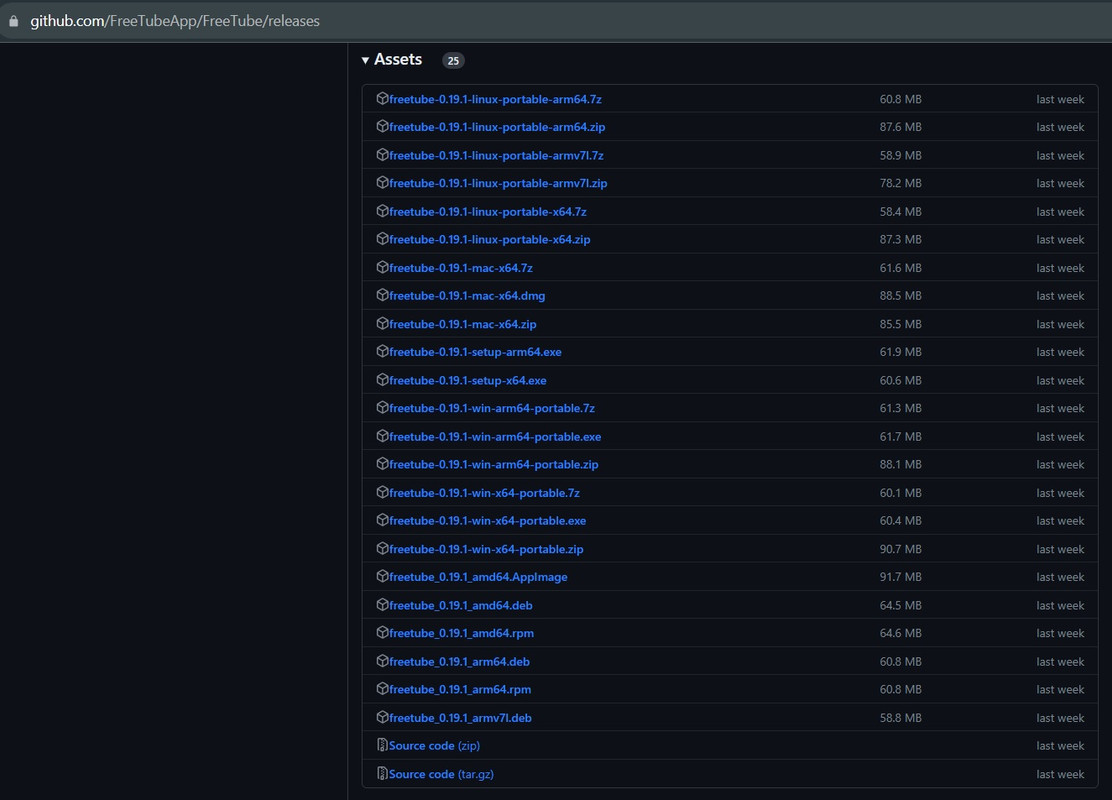Click the package icon beside amd64.AppImage
The image size is (1112, 800).
pyautogui.click(x=382, y=576)
